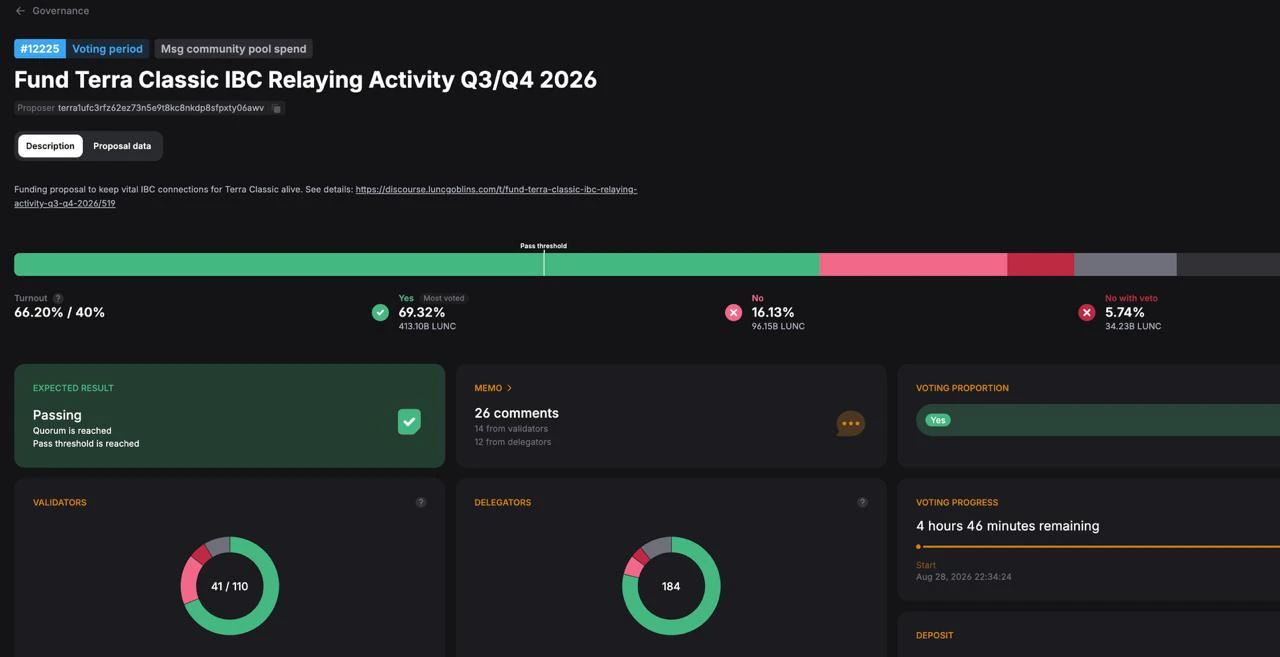Image resolution: width=1280 pixels, height=657 pixels.
Task: Click the 12 from delegators text
Action: pos(512,442)
